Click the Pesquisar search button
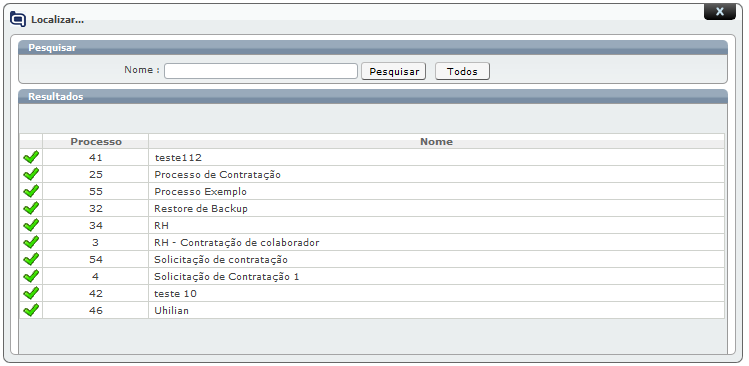The image size is (749, 366). [394, 71]
